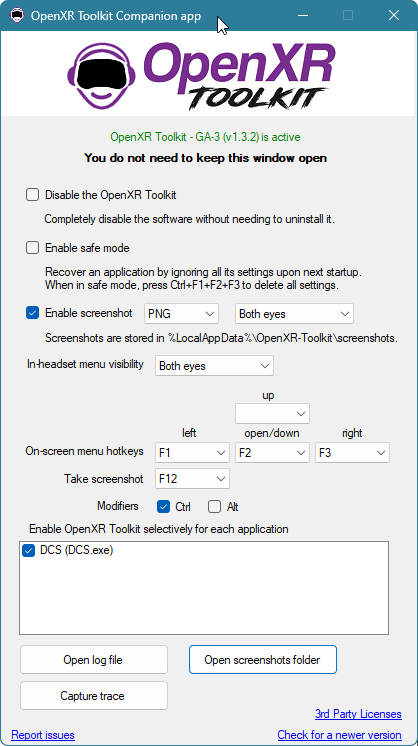Screen dimensions: 418x746
Task: Open the F1 left hotkey dropdown
Action: point(193,453)
